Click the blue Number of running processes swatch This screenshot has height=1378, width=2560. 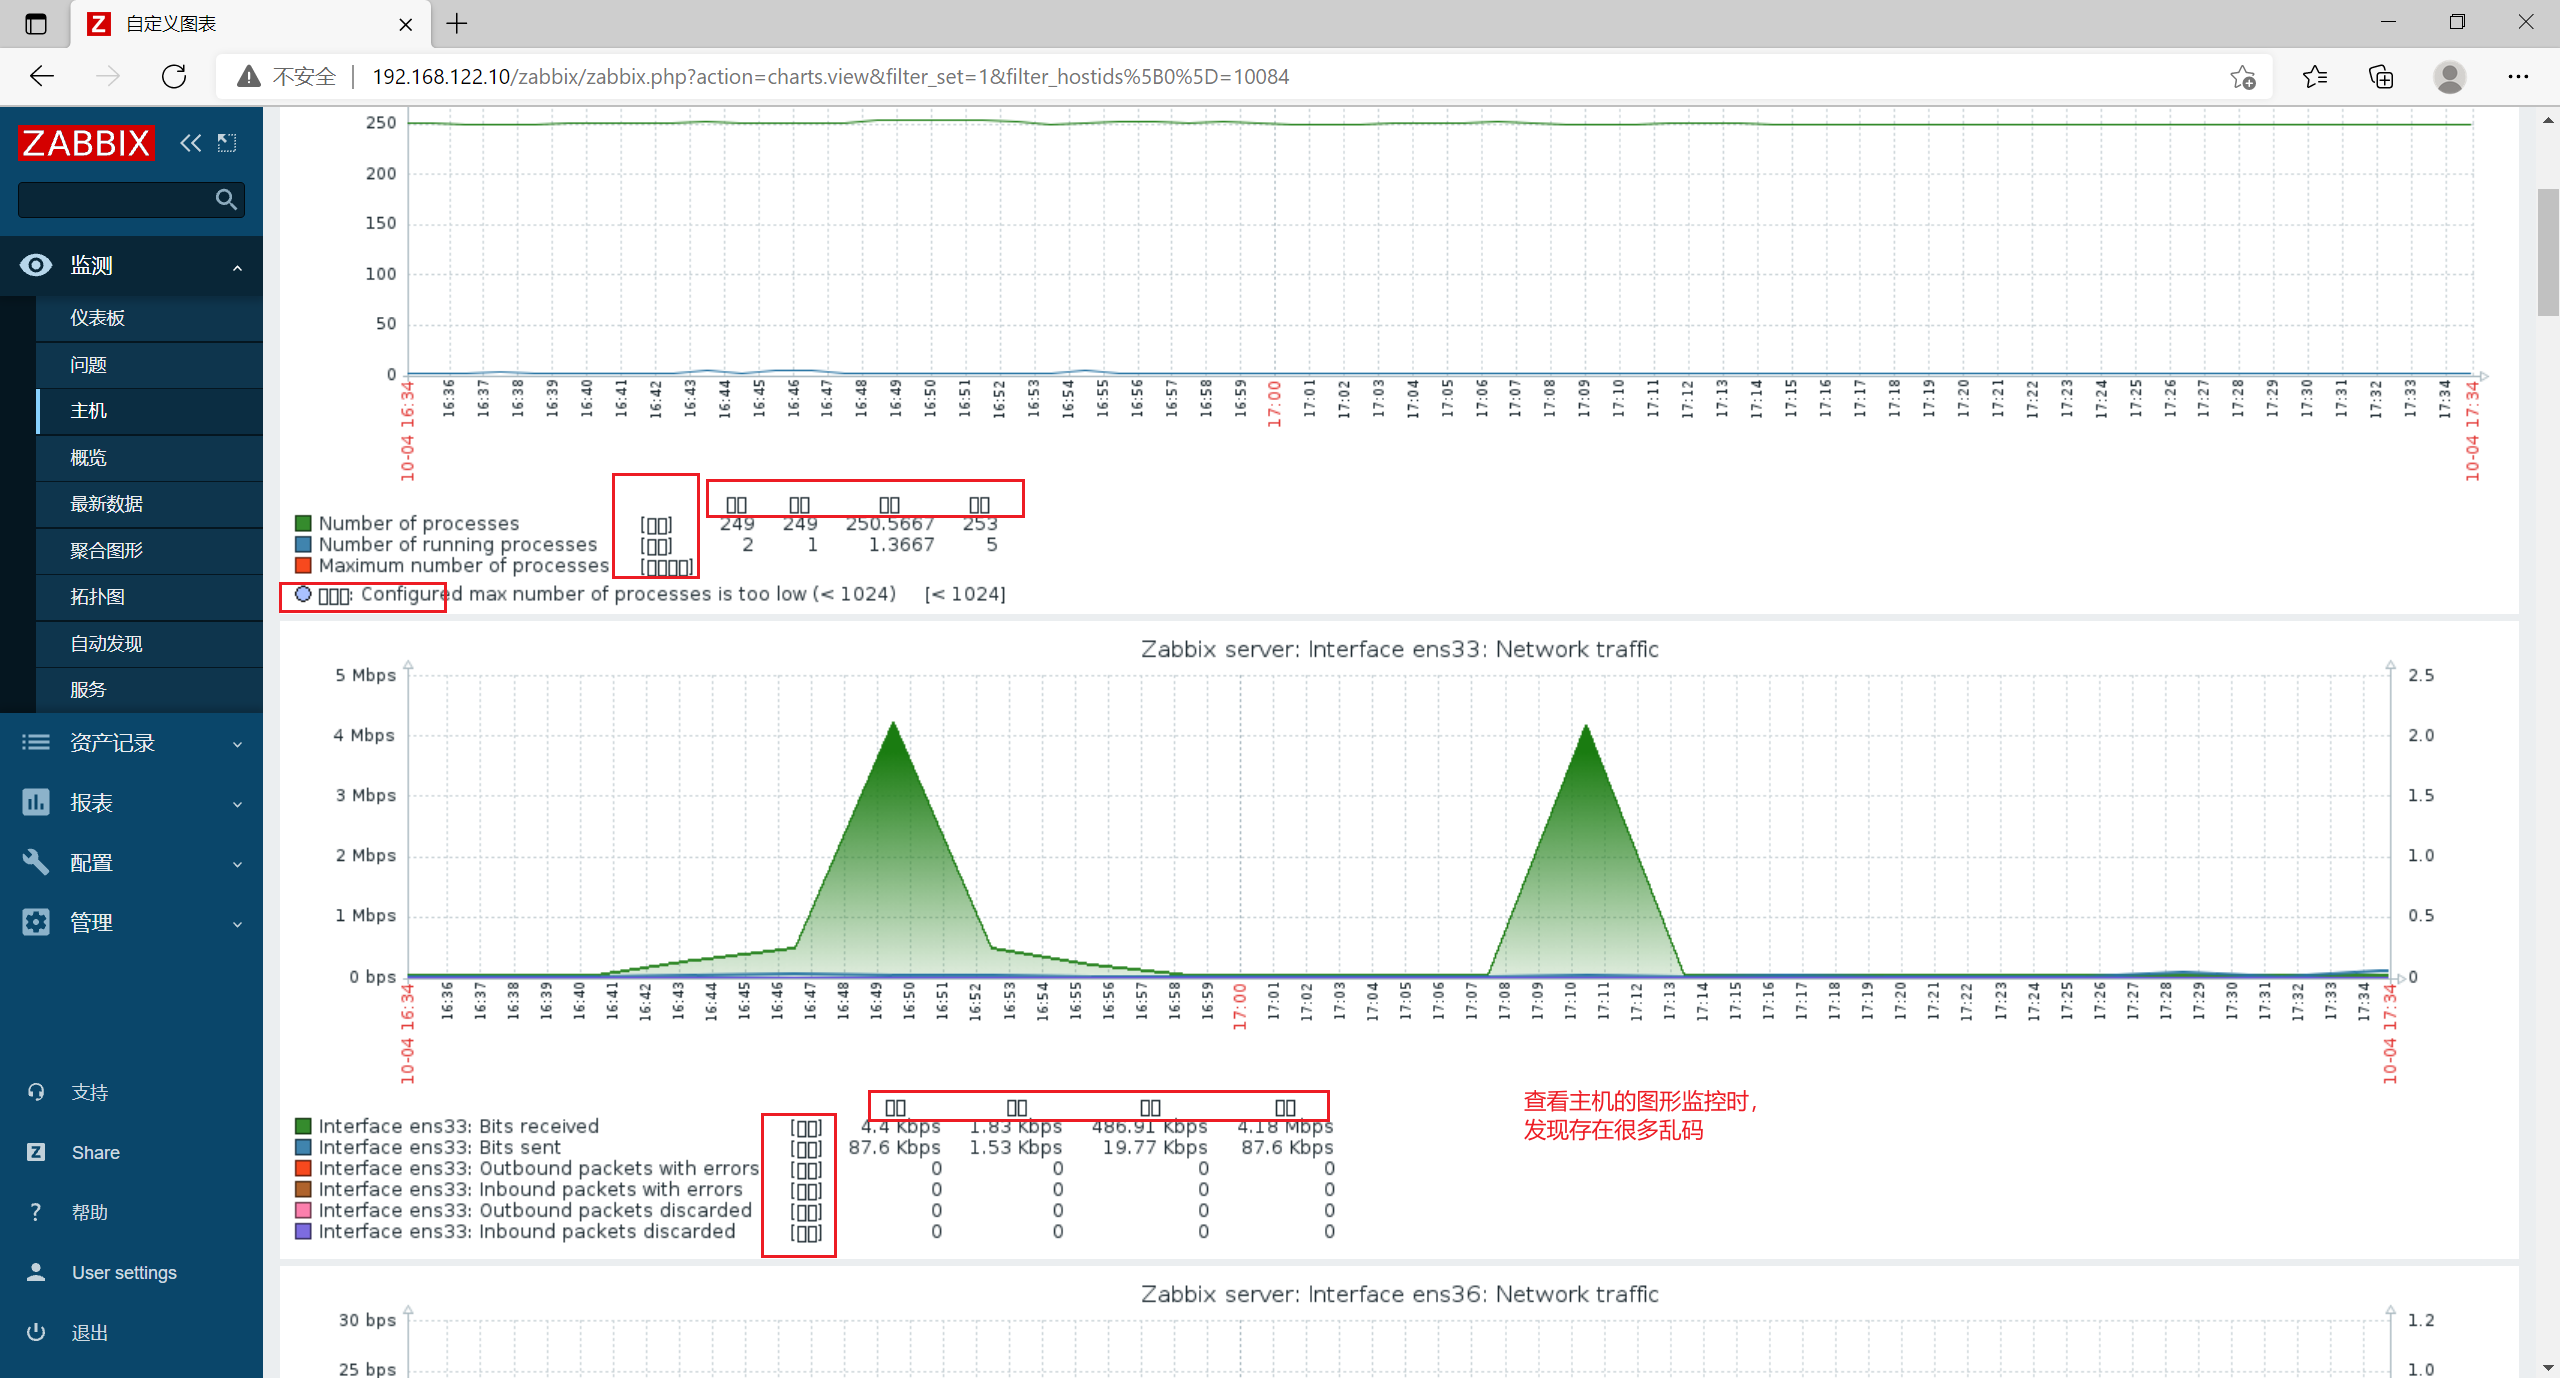click(x=303, y=544)
